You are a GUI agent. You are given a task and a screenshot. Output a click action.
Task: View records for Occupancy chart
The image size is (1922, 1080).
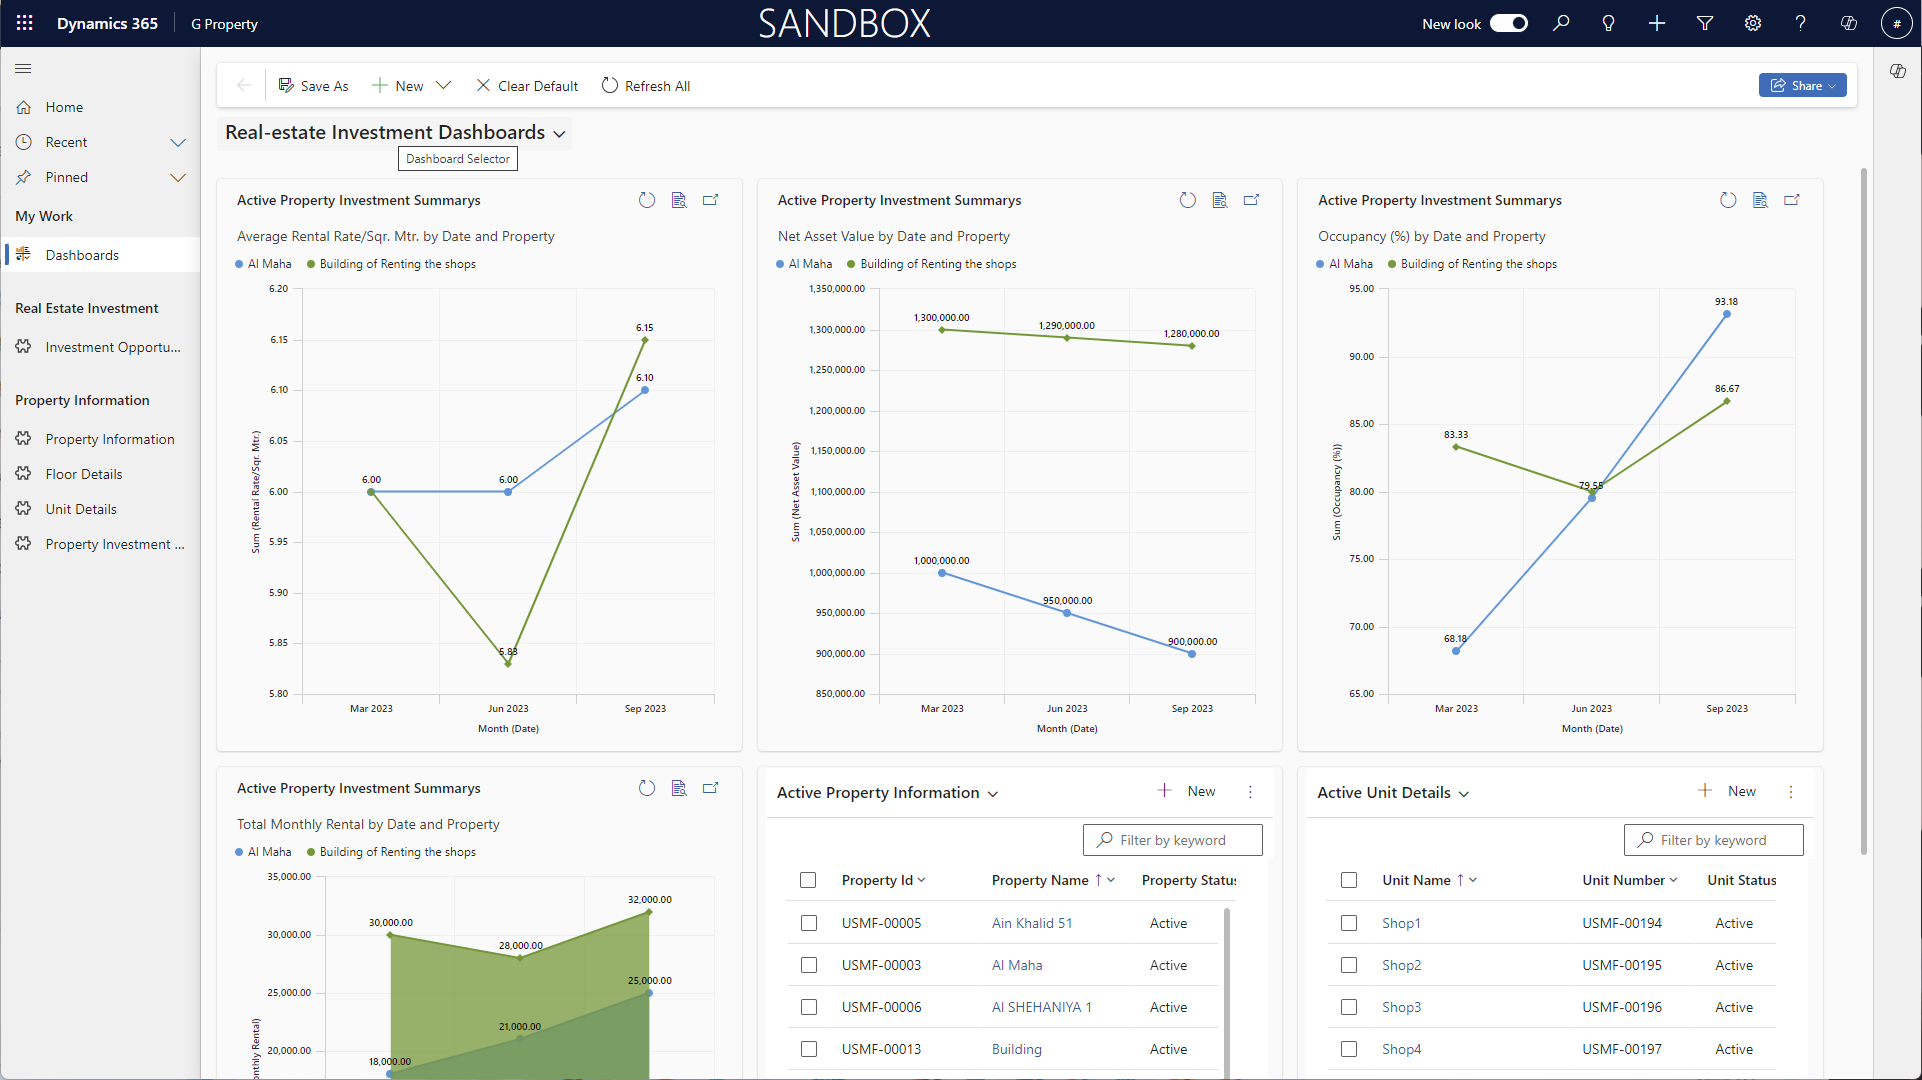1760,200
